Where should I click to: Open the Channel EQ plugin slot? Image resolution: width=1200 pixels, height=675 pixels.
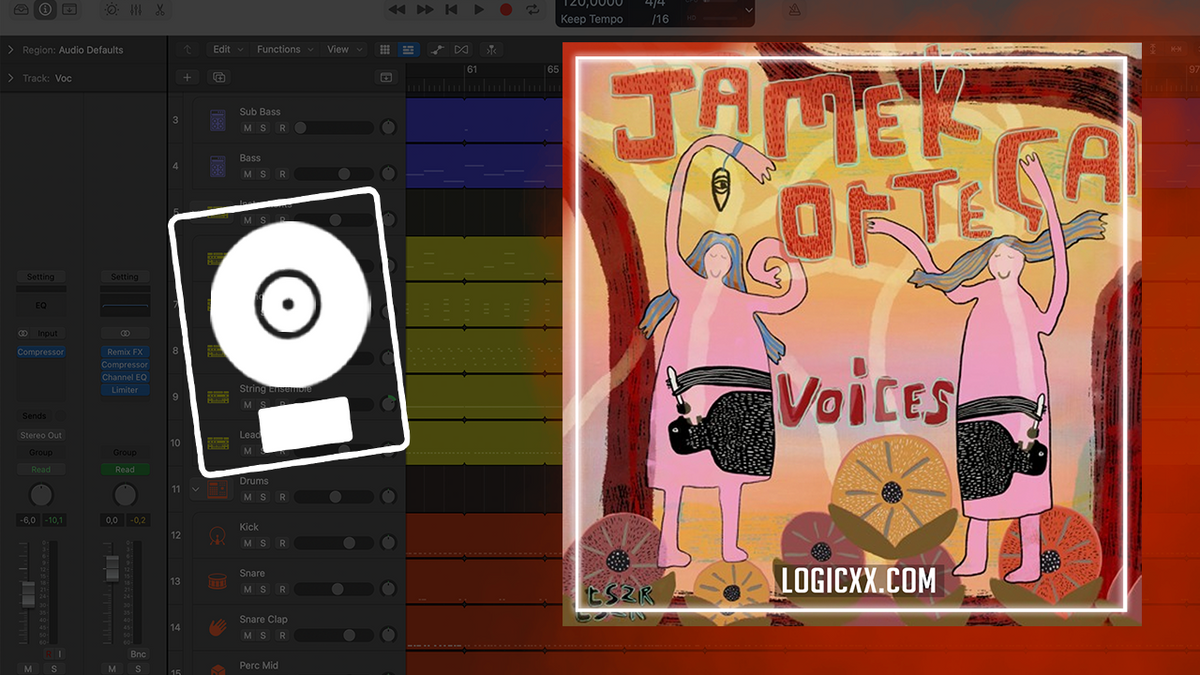coord(125,377)
